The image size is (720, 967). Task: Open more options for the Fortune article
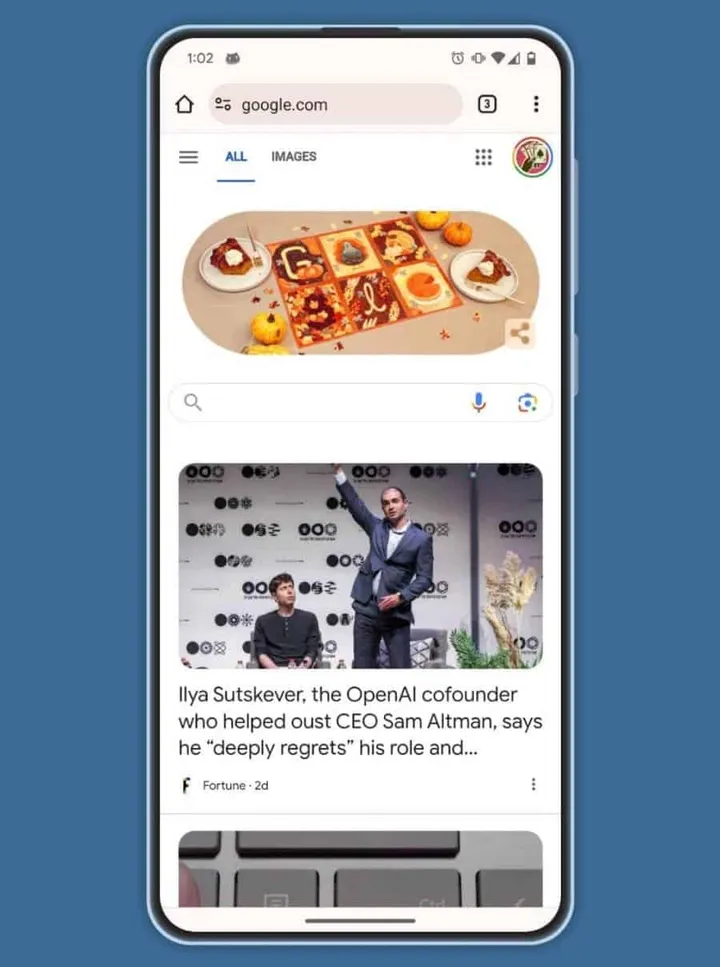point(533,784)
